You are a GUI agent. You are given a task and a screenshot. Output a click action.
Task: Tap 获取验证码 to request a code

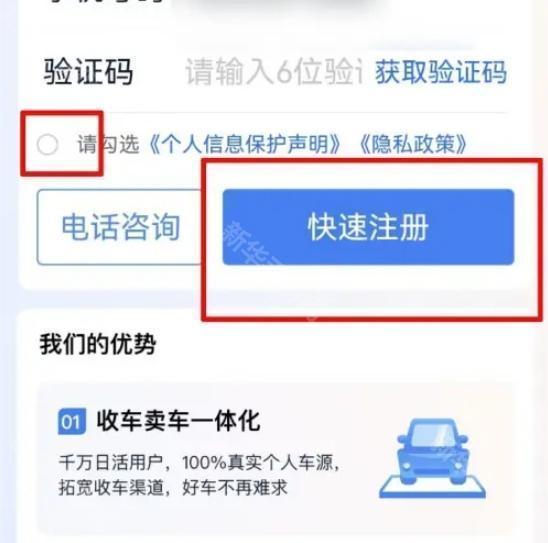coord(441,72)
